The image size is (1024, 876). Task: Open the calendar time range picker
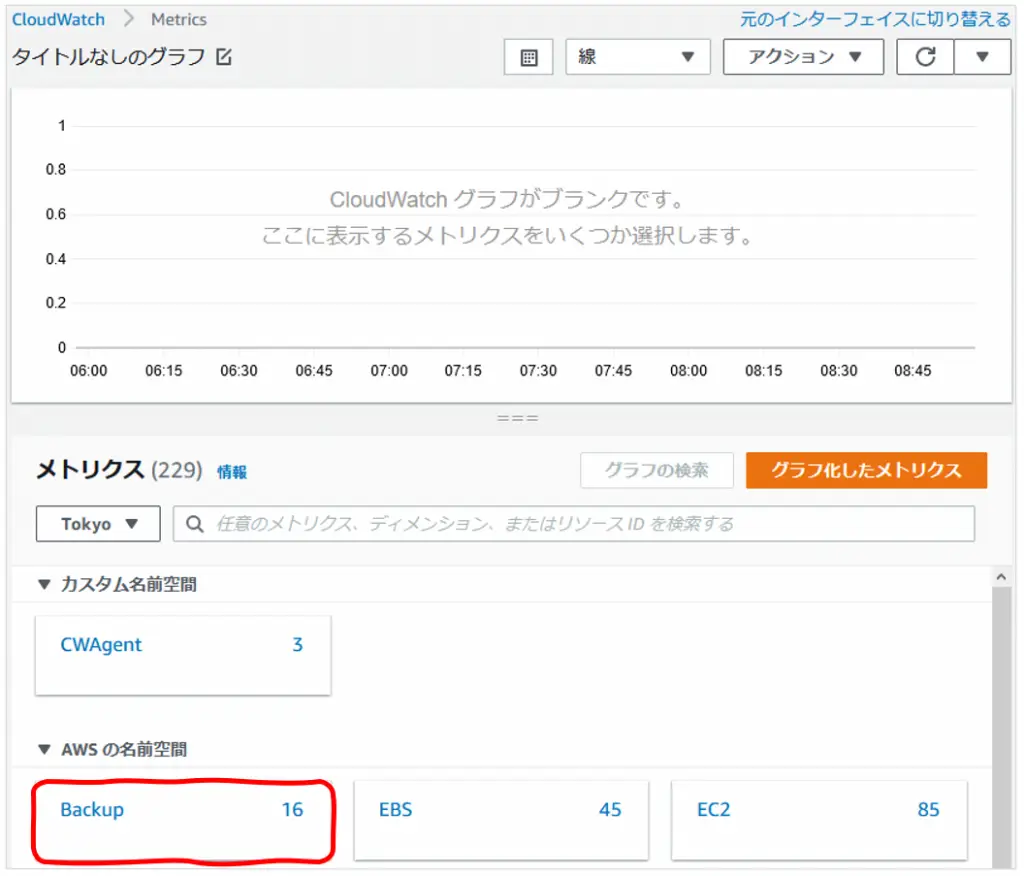pos(528,57)
